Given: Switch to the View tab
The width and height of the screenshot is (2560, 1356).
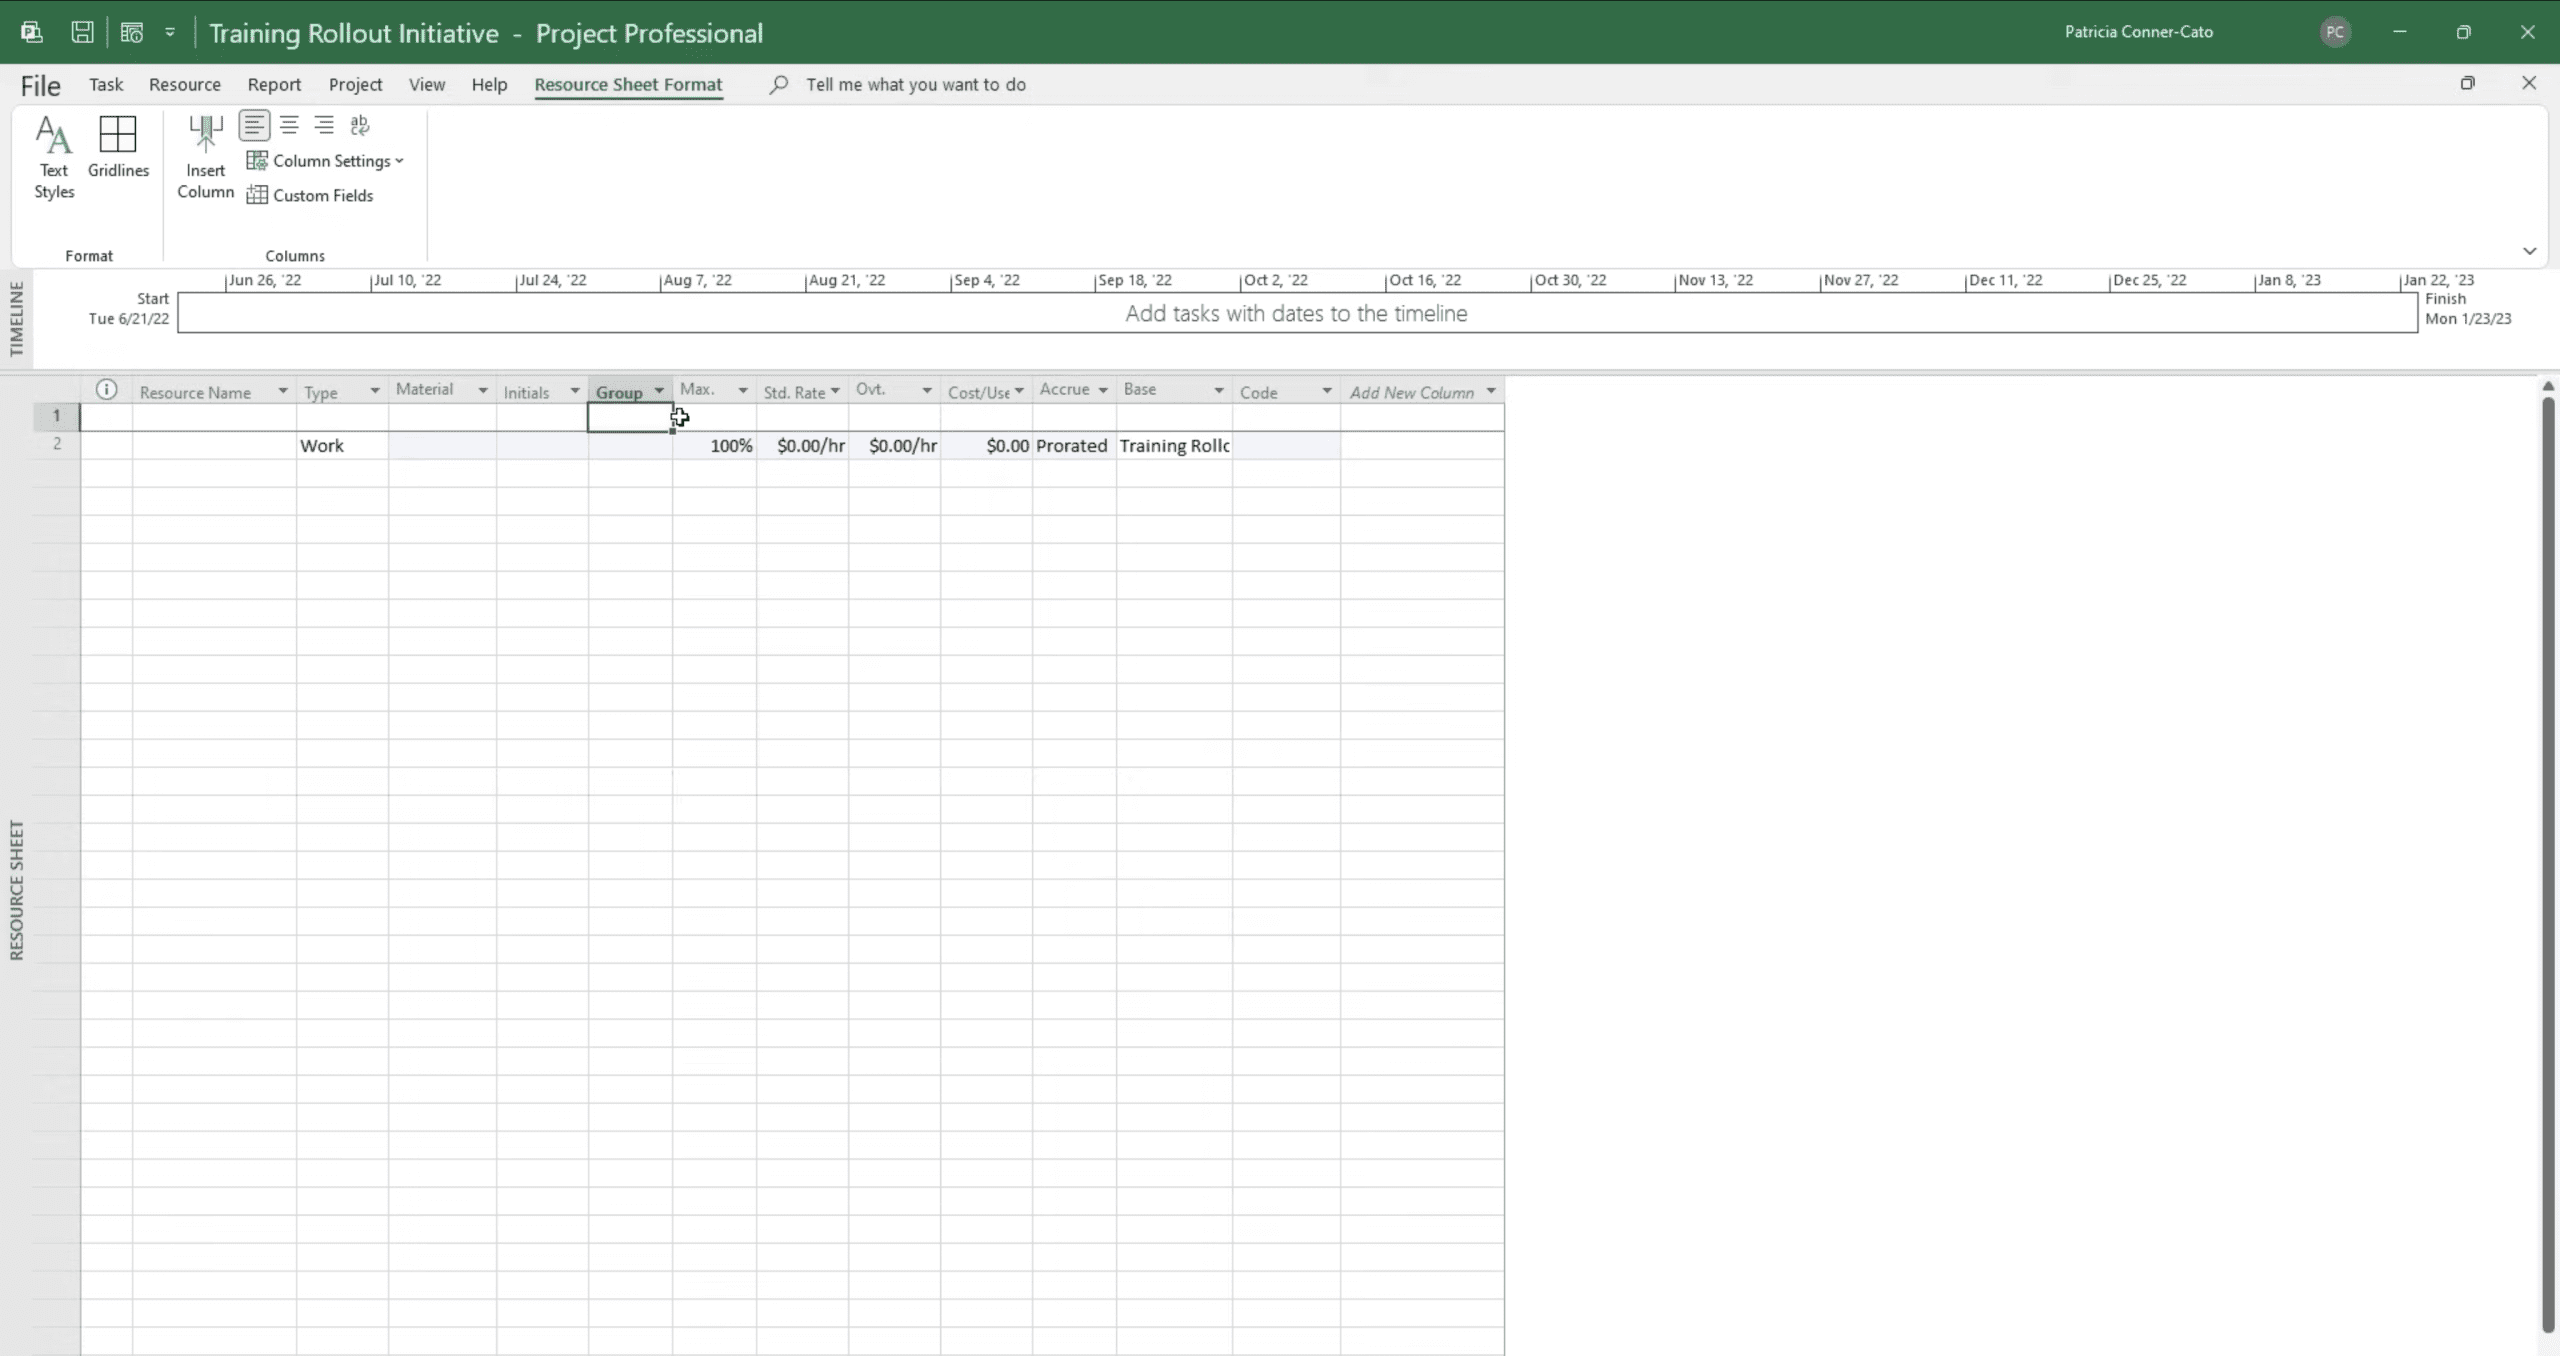Looking at the screenshot, I should click(x=426, y=85).
